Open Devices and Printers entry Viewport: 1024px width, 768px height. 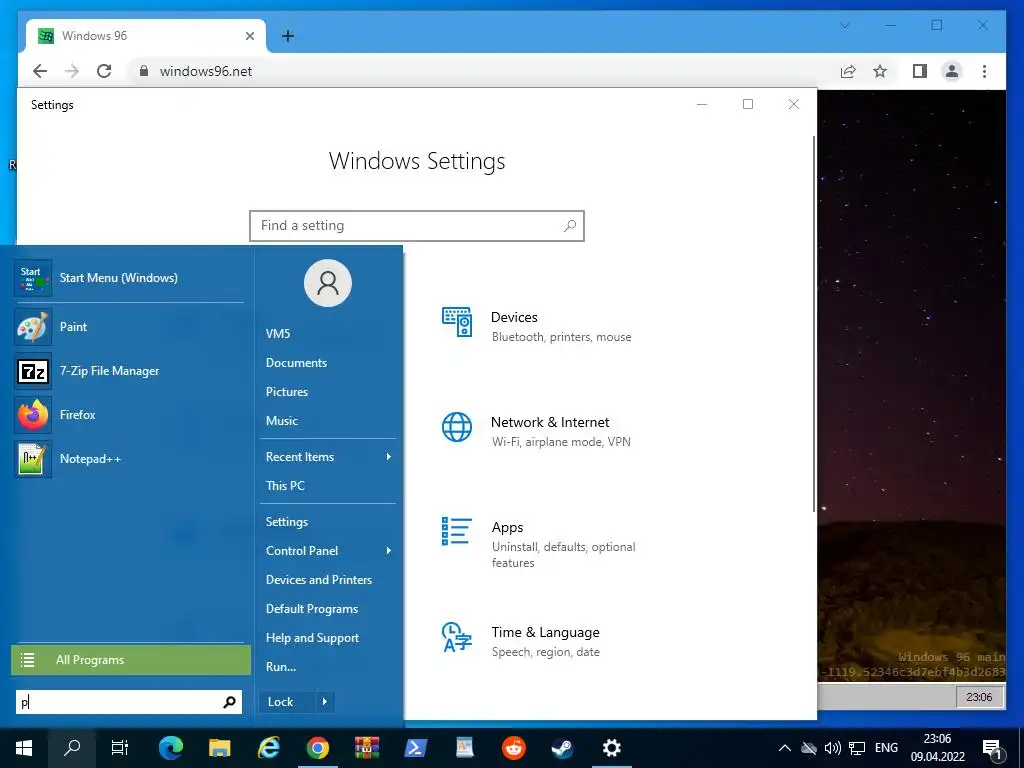[319, 580]
